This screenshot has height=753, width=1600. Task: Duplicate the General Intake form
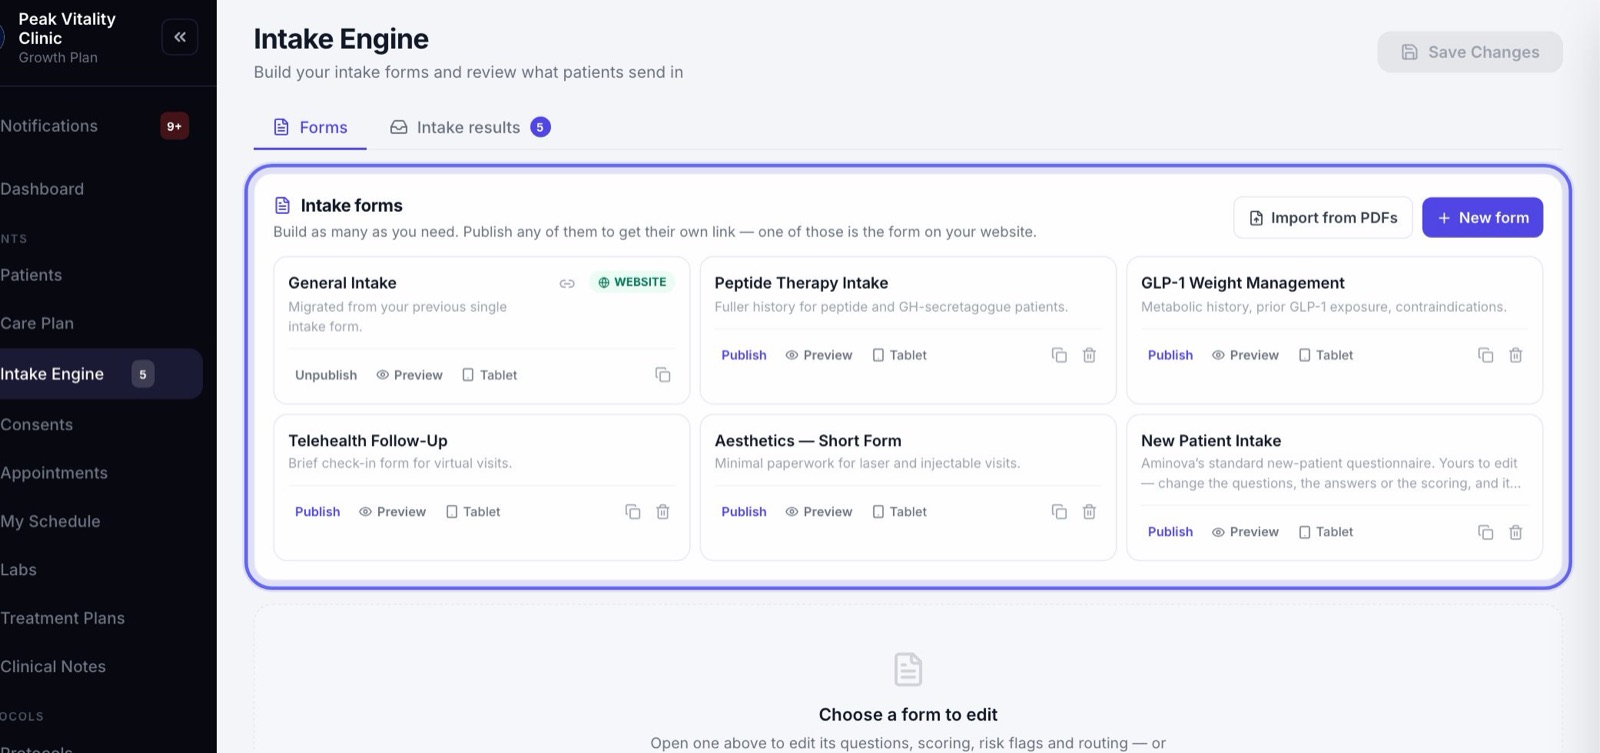coord(663,375)
